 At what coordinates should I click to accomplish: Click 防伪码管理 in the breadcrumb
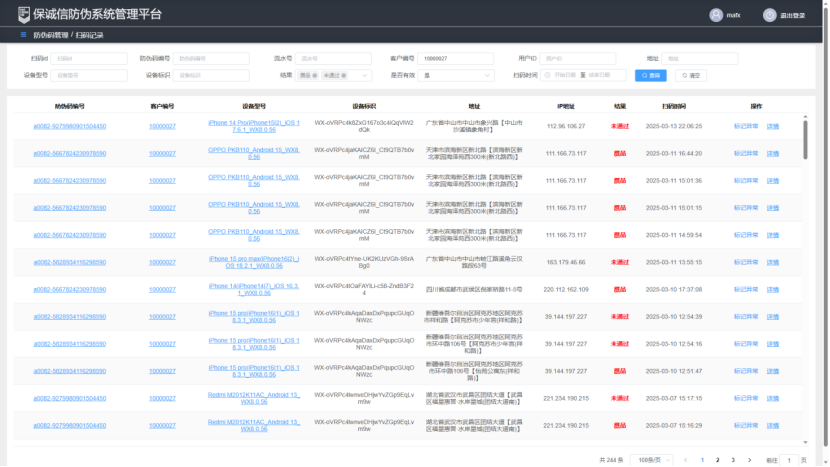(51, 35)
